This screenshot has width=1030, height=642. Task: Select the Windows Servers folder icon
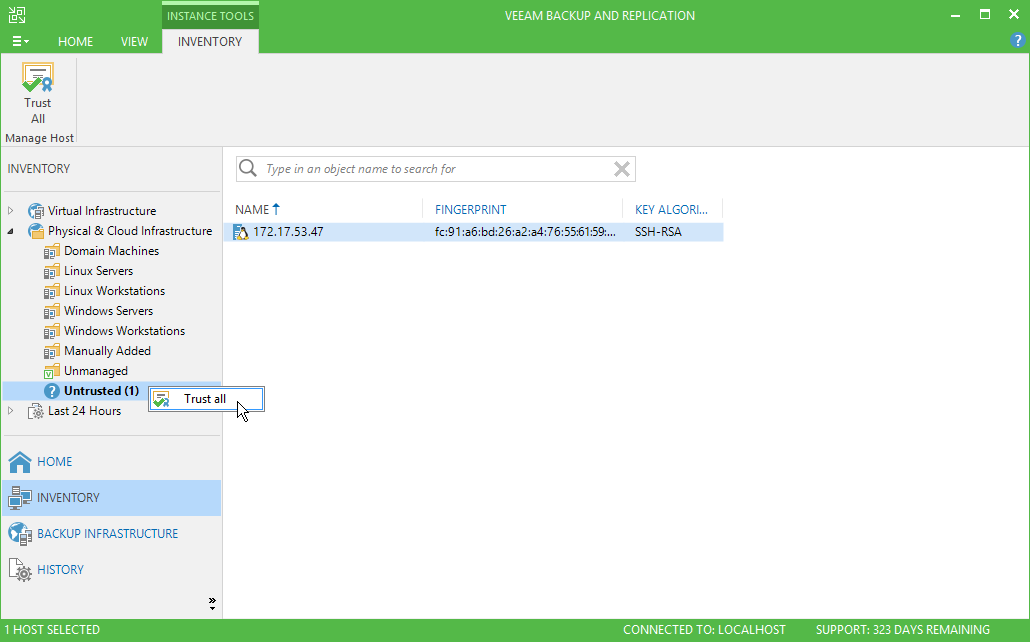point(52,311)
